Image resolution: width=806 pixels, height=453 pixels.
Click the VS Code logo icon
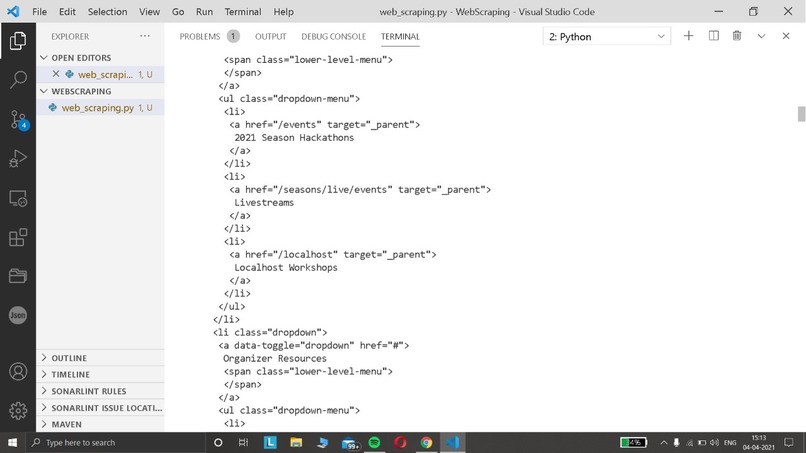click(13, 11)
